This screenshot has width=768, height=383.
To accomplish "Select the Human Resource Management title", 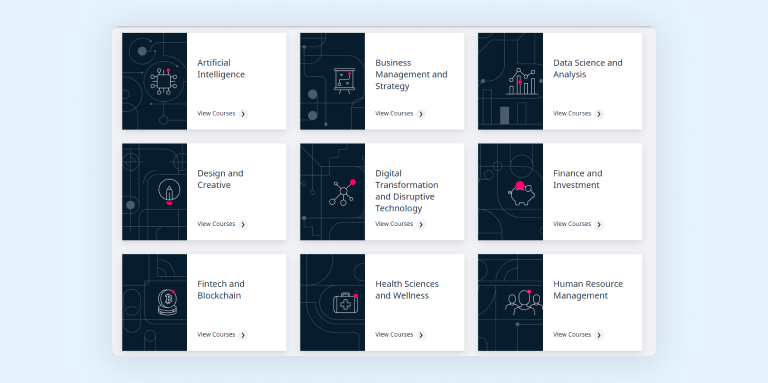I will pos(588,290).
